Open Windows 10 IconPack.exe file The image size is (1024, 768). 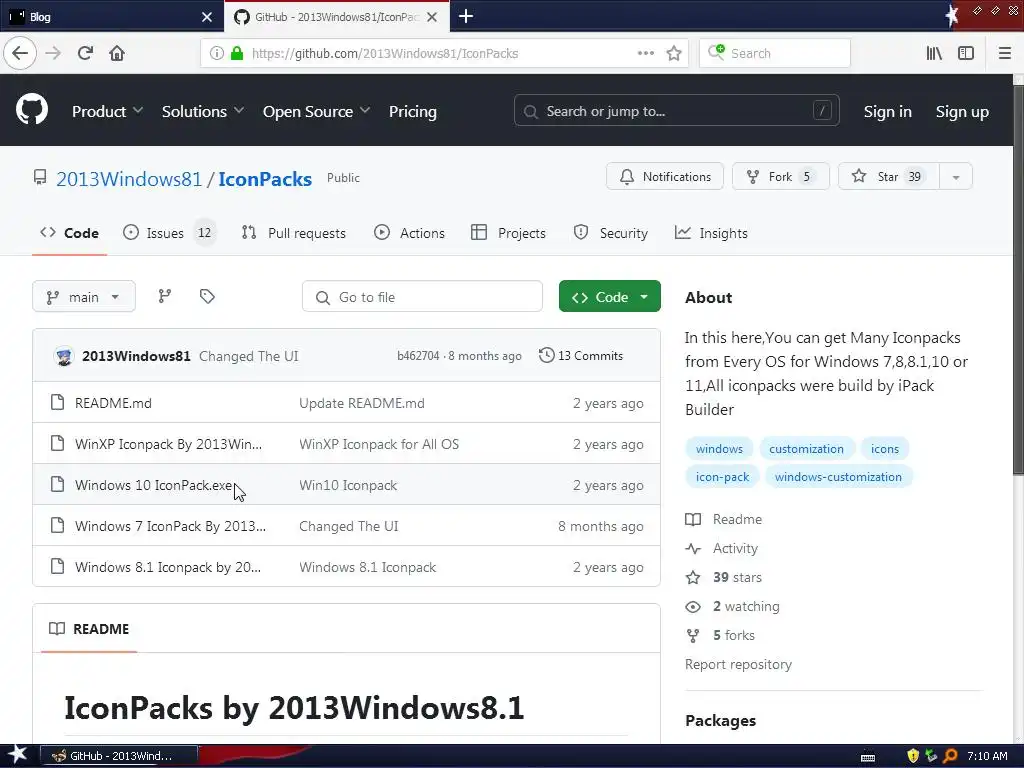[x=154, y=485]
